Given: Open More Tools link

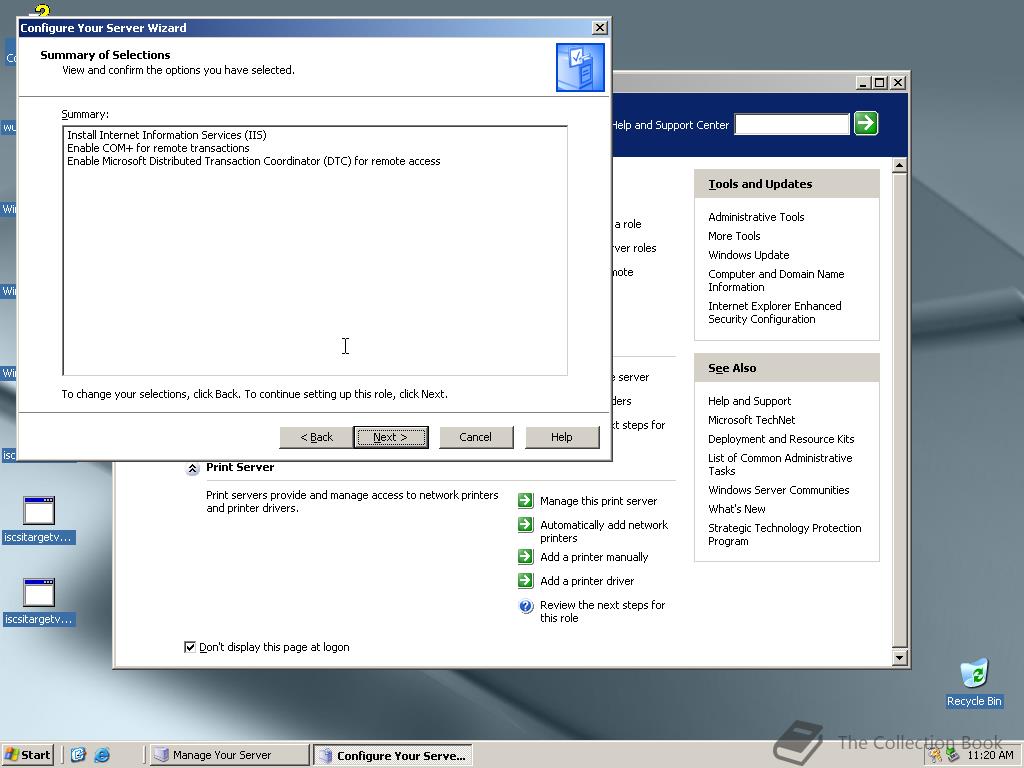Looking at the screenshot, I should click(x=734, y=236).
